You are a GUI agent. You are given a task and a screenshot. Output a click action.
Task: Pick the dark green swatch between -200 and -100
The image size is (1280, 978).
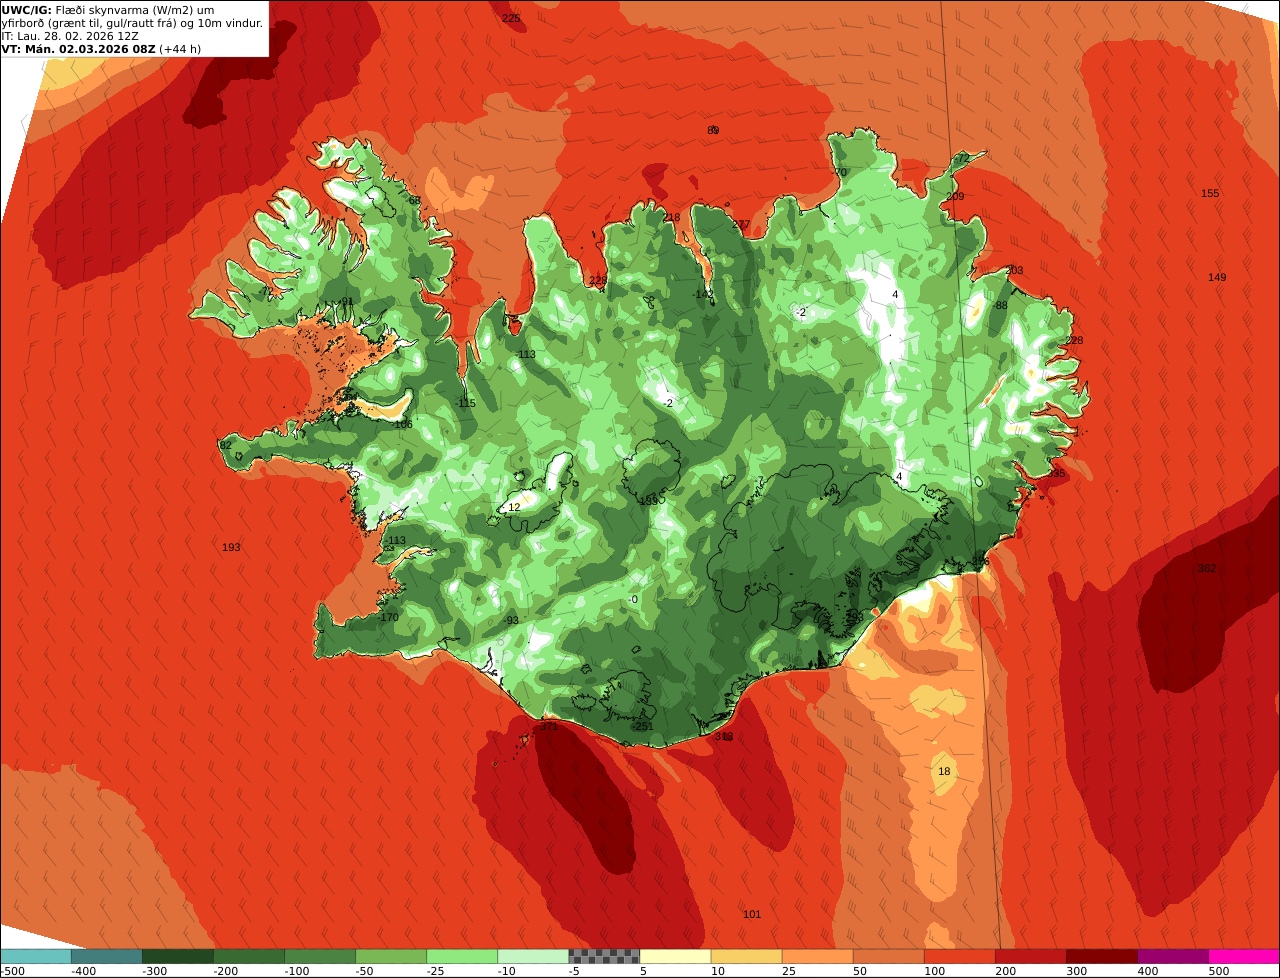coord(250,956)
